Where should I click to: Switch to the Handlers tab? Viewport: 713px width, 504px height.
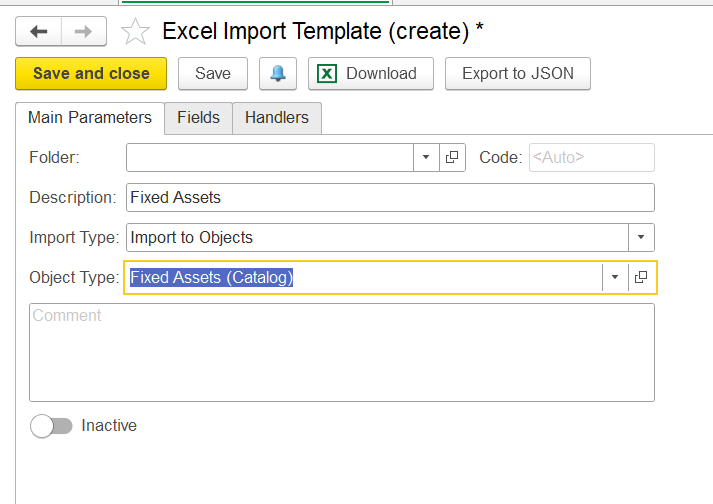pyautogui.click(x=277, y=118)
